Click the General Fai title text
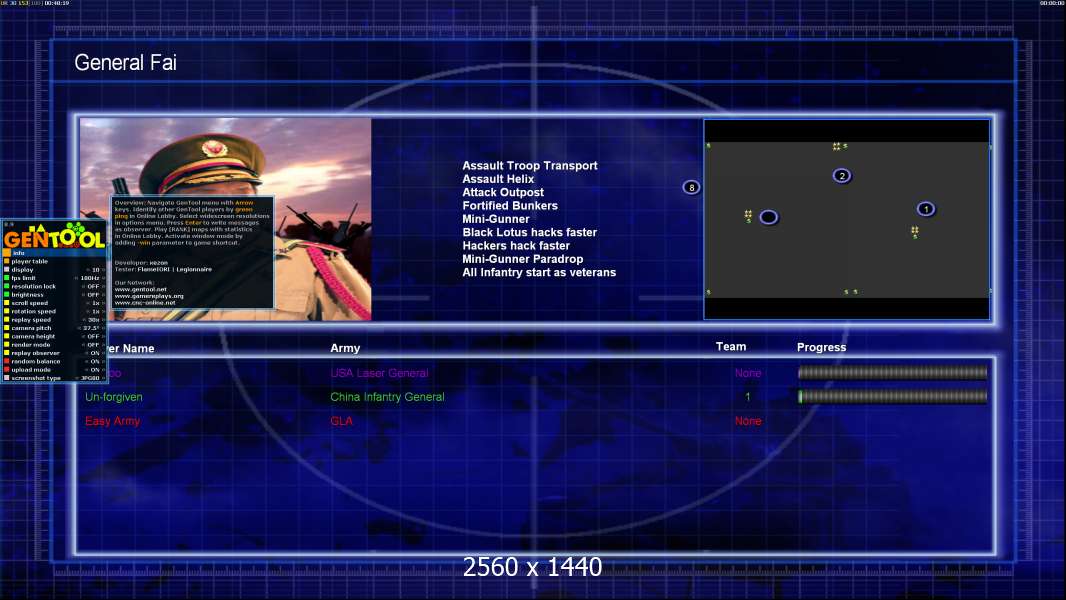Screen dimensions: 1066x600 click(125, 63)
